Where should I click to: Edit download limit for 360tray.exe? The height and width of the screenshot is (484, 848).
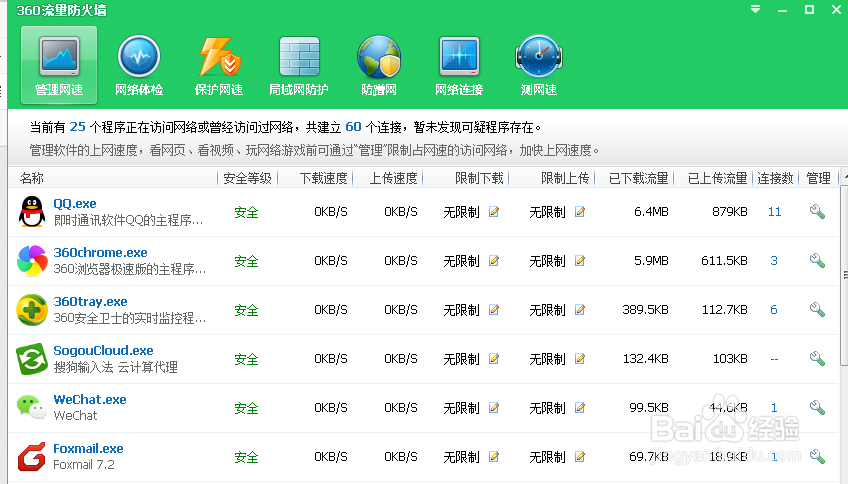[494, 310]
